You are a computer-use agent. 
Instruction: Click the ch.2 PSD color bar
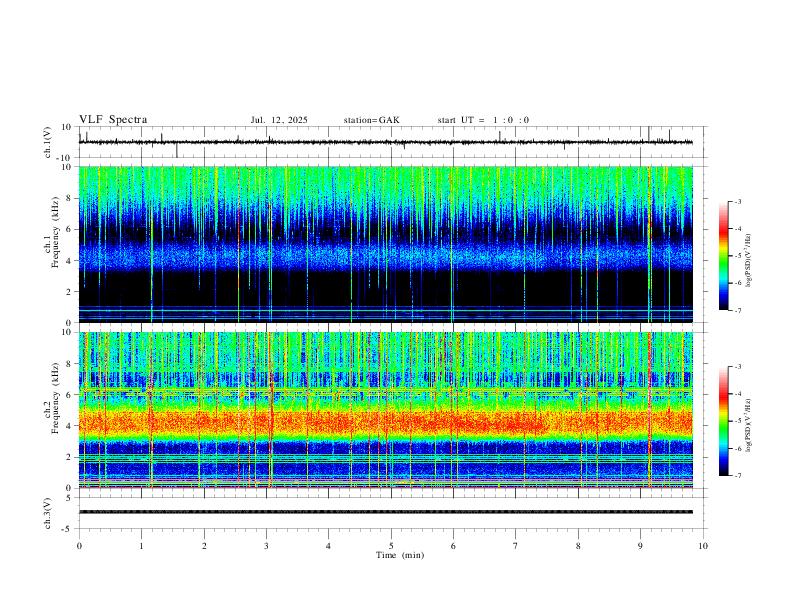(724, 421)
